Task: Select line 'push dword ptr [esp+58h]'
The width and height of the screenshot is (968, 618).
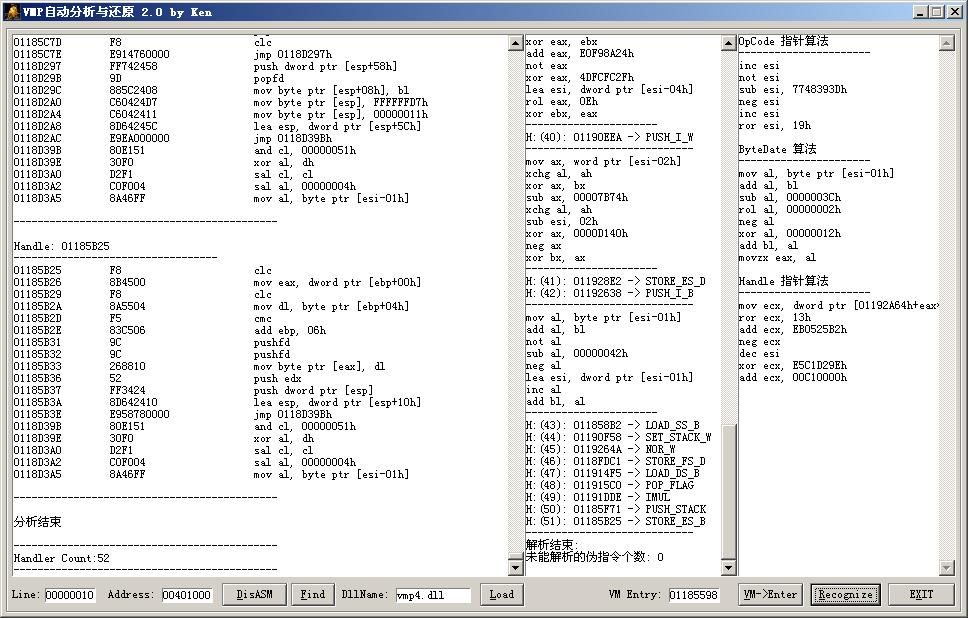Action: 325,66
